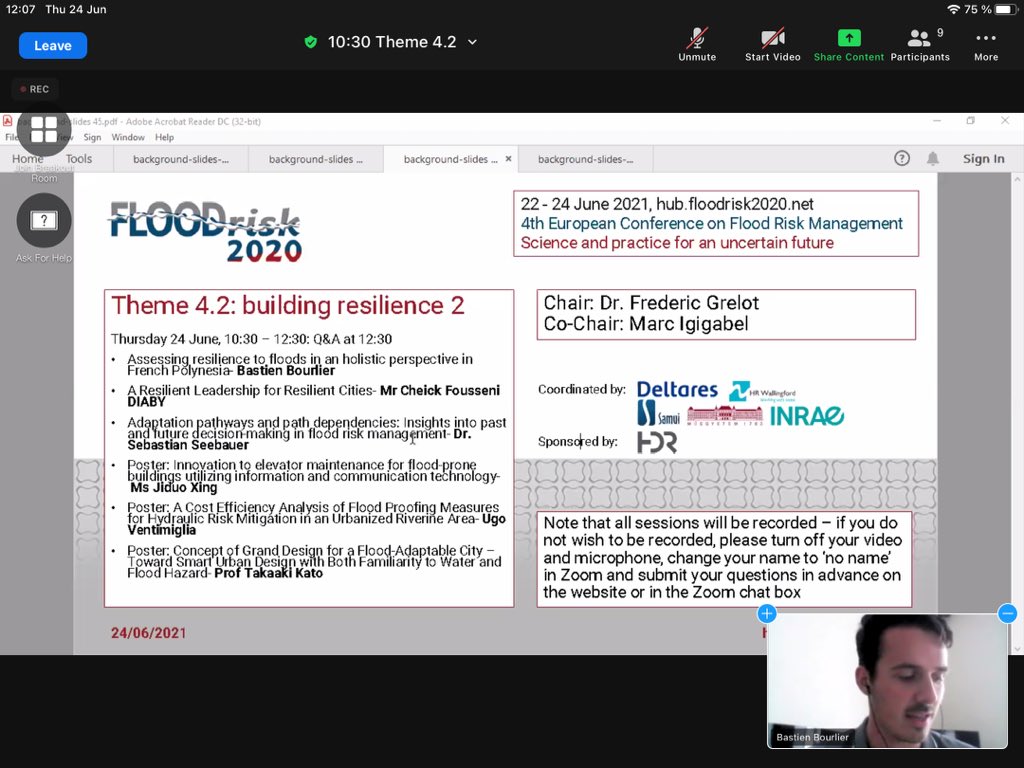Leave the Zoom meeting
Image resolution: width=1024 pixels, height=768 pixels.
click(52, 46)
